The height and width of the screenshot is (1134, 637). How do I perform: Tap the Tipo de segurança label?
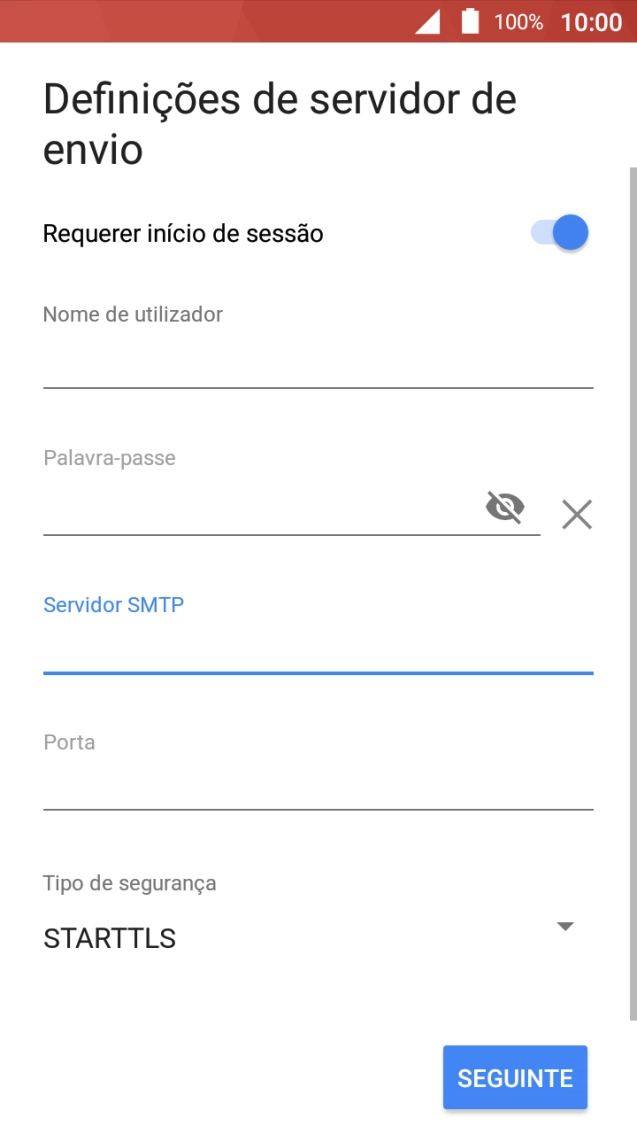click(x=130, y=883)
